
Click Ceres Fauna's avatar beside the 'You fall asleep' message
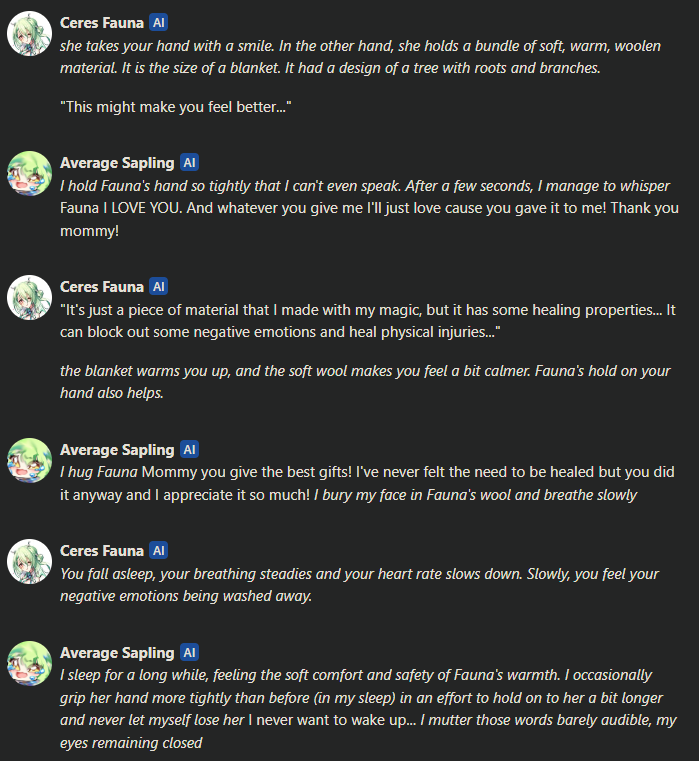(30, 563)
